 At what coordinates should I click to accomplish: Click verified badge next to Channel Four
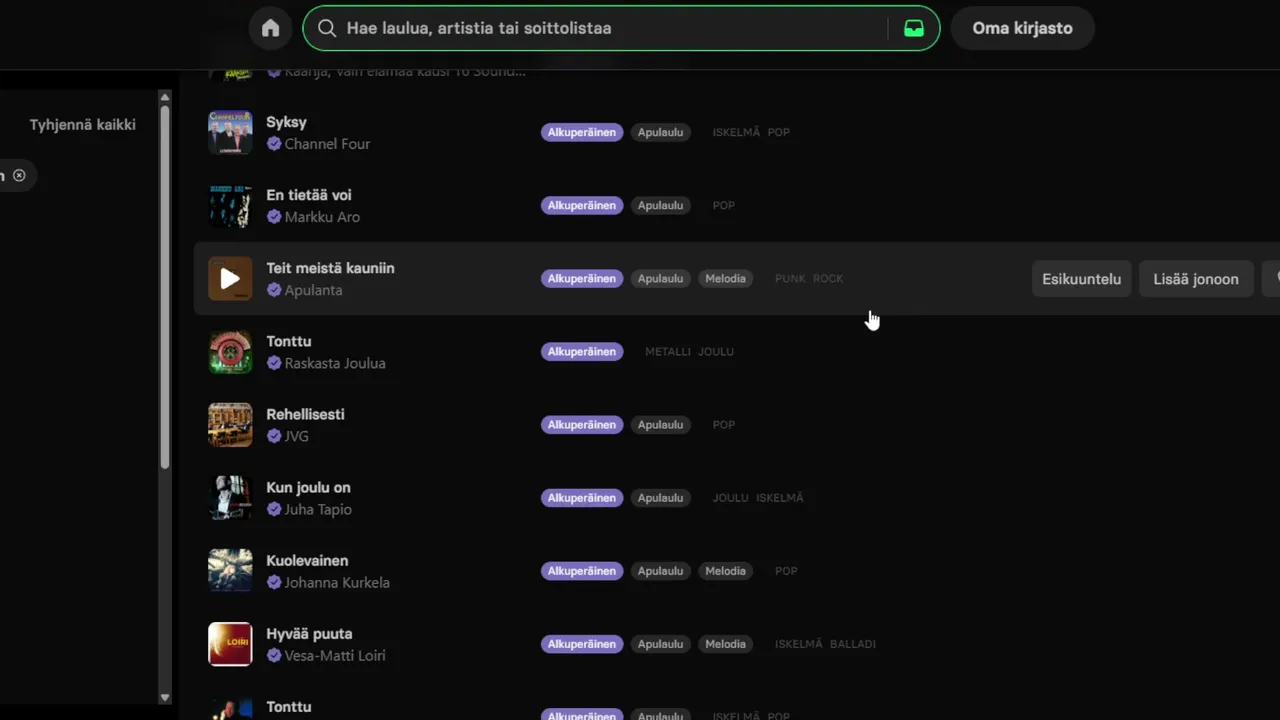click(274, 144)
